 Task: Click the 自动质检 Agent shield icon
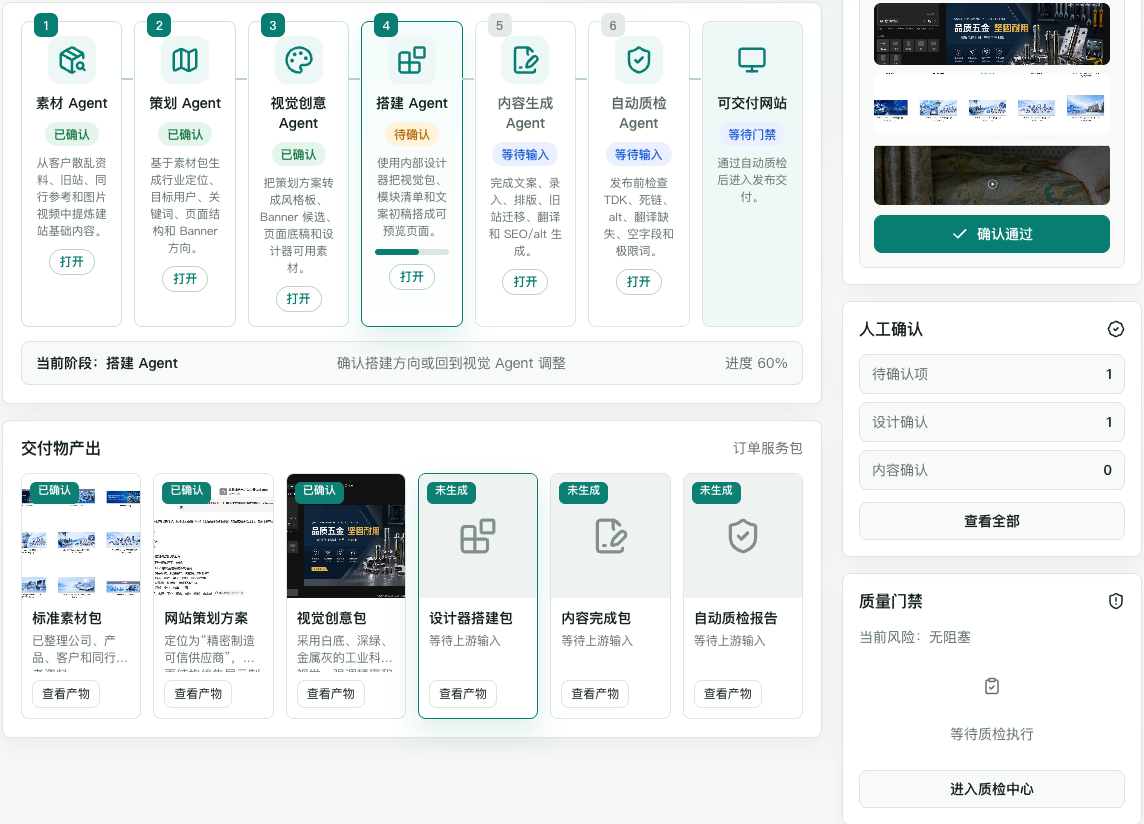[x=638, y=60]
